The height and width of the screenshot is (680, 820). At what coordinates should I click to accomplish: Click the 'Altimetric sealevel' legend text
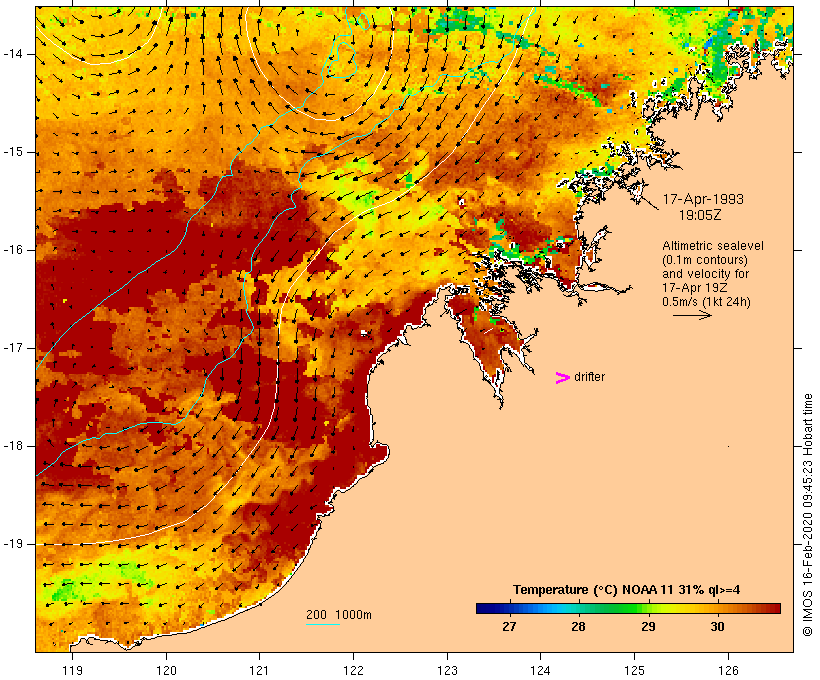click(713, 246)
